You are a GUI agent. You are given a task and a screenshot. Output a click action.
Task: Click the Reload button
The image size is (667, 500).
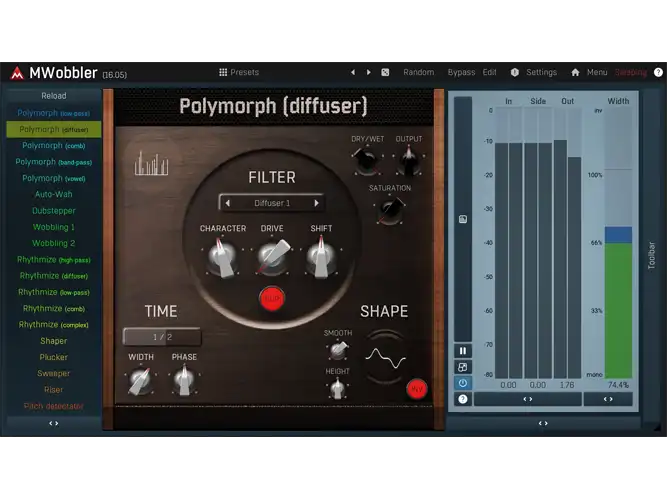click(x=54, y=96)
